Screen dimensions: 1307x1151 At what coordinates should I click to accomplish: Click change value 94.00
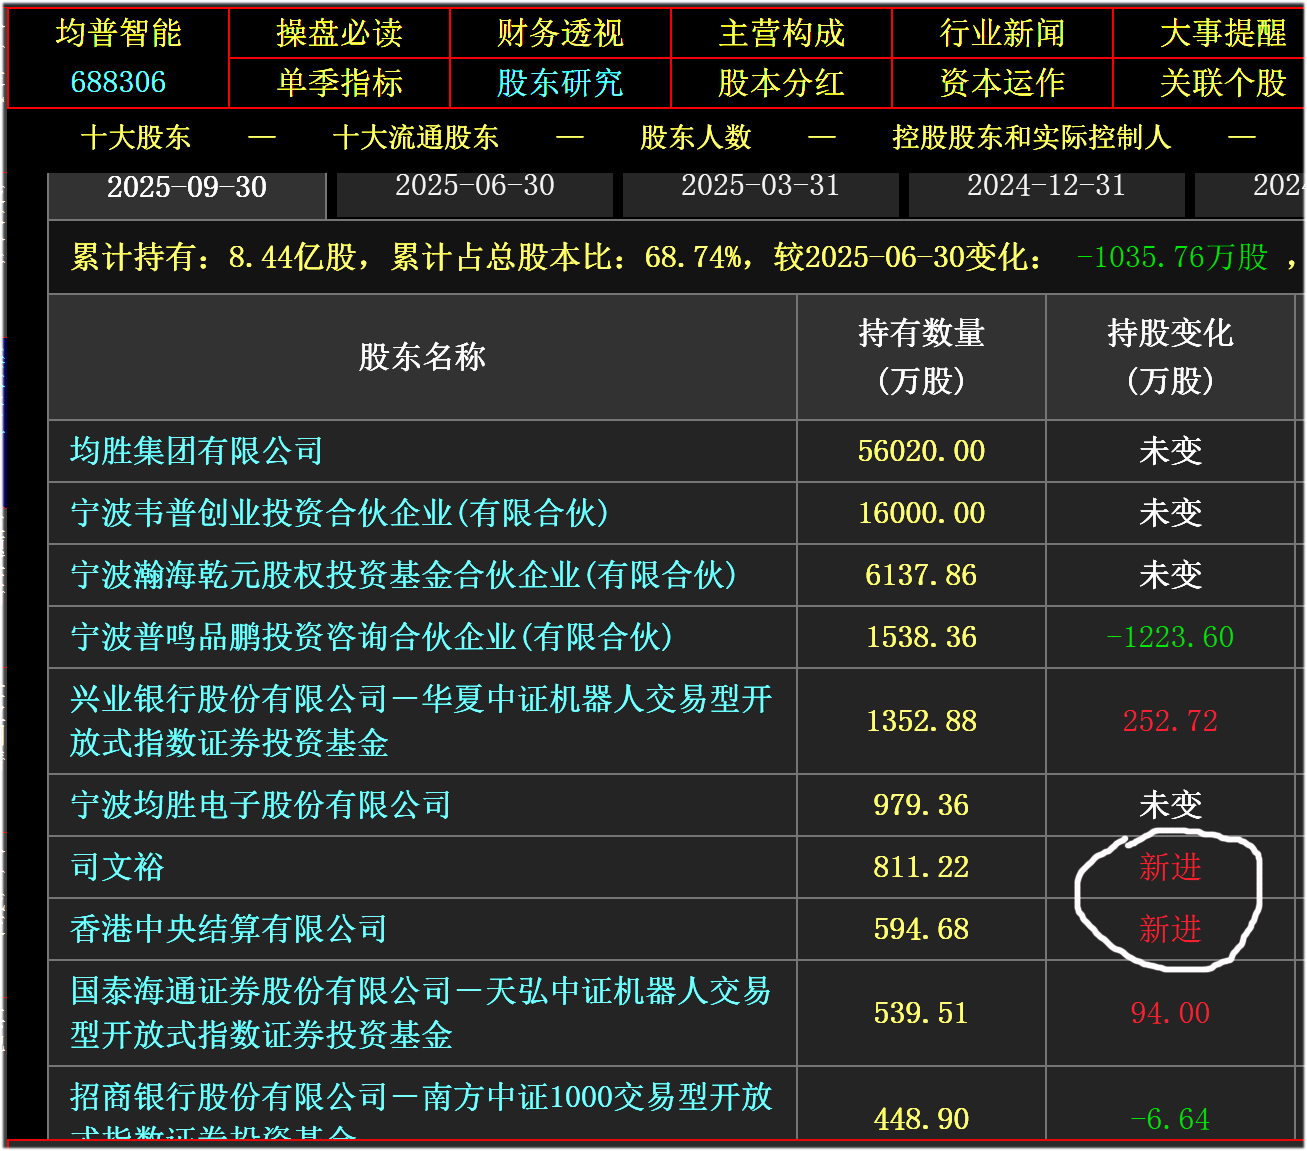pyautogui.click(x=1170, y=1013)
